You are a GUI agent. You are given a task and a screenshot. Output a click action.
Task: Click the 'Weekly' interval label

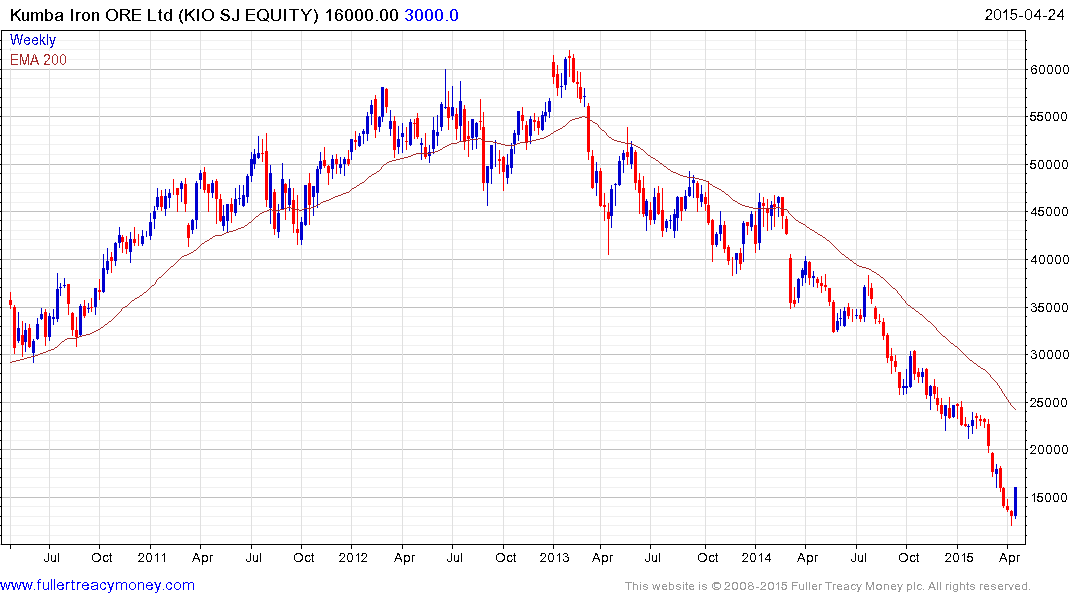(x=33, y=40)
